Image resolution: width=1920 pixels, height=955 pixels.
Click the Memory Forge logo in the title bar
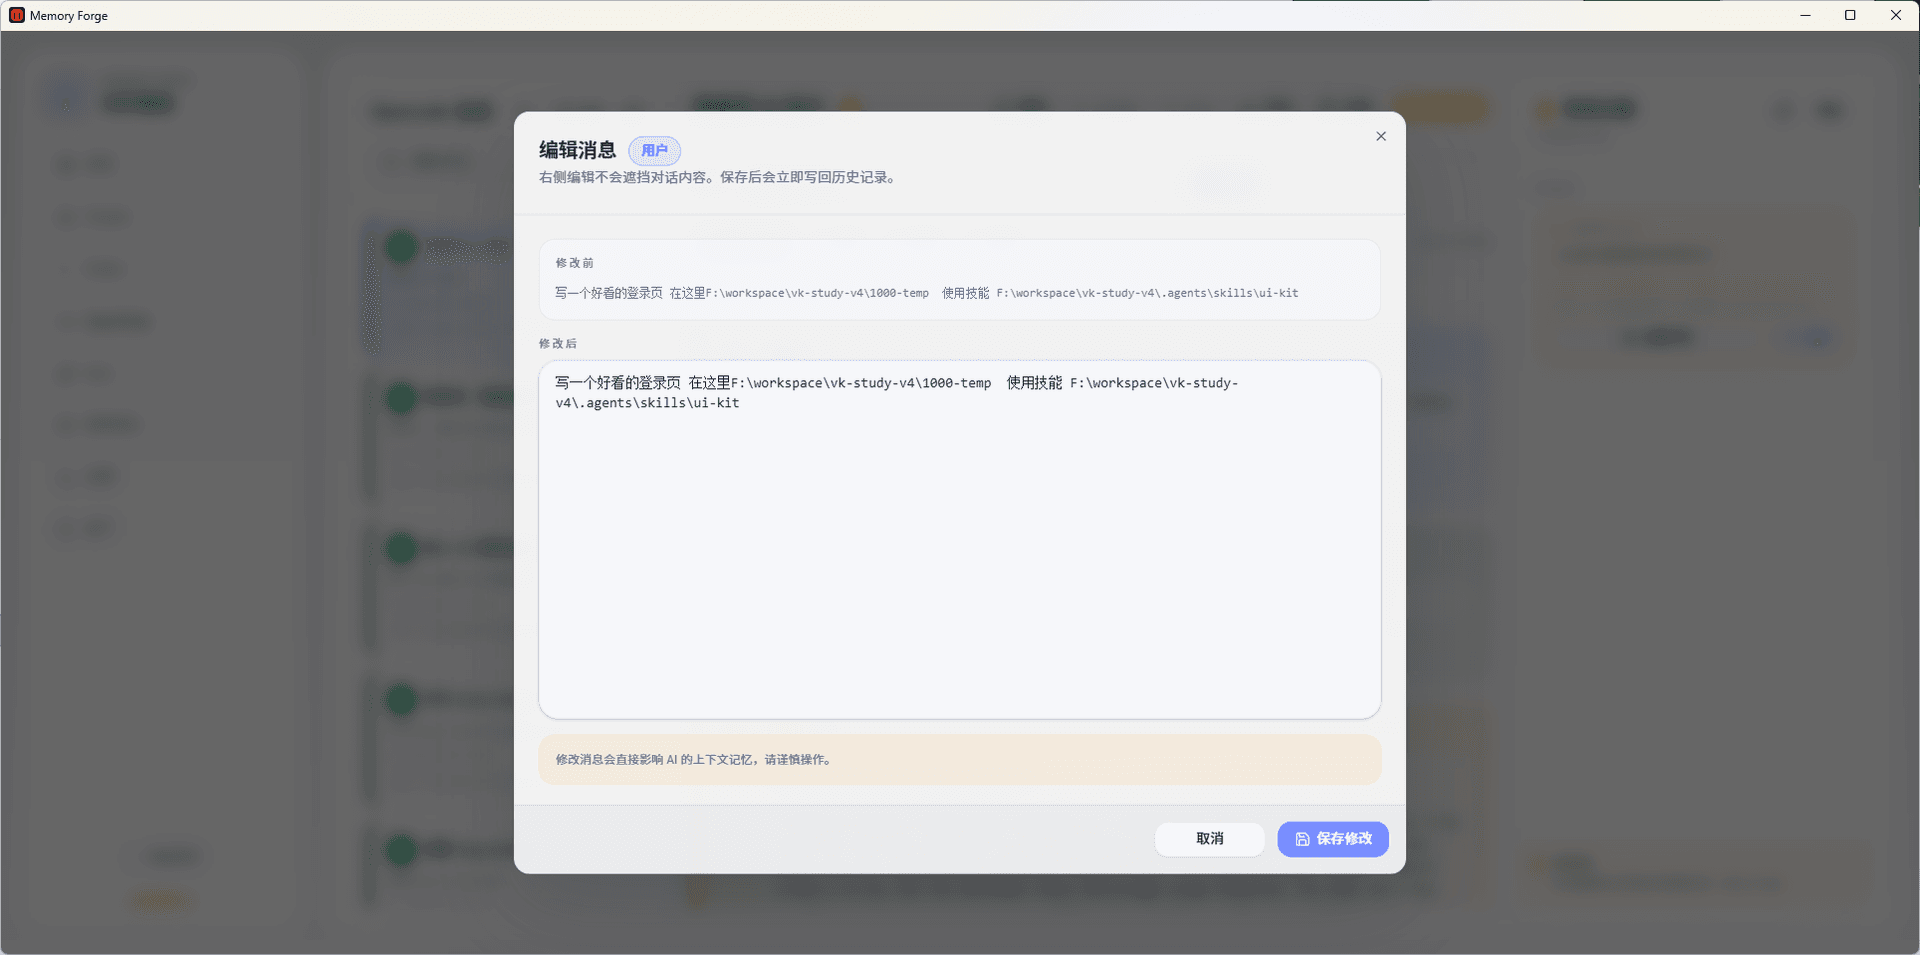point(16,15)
